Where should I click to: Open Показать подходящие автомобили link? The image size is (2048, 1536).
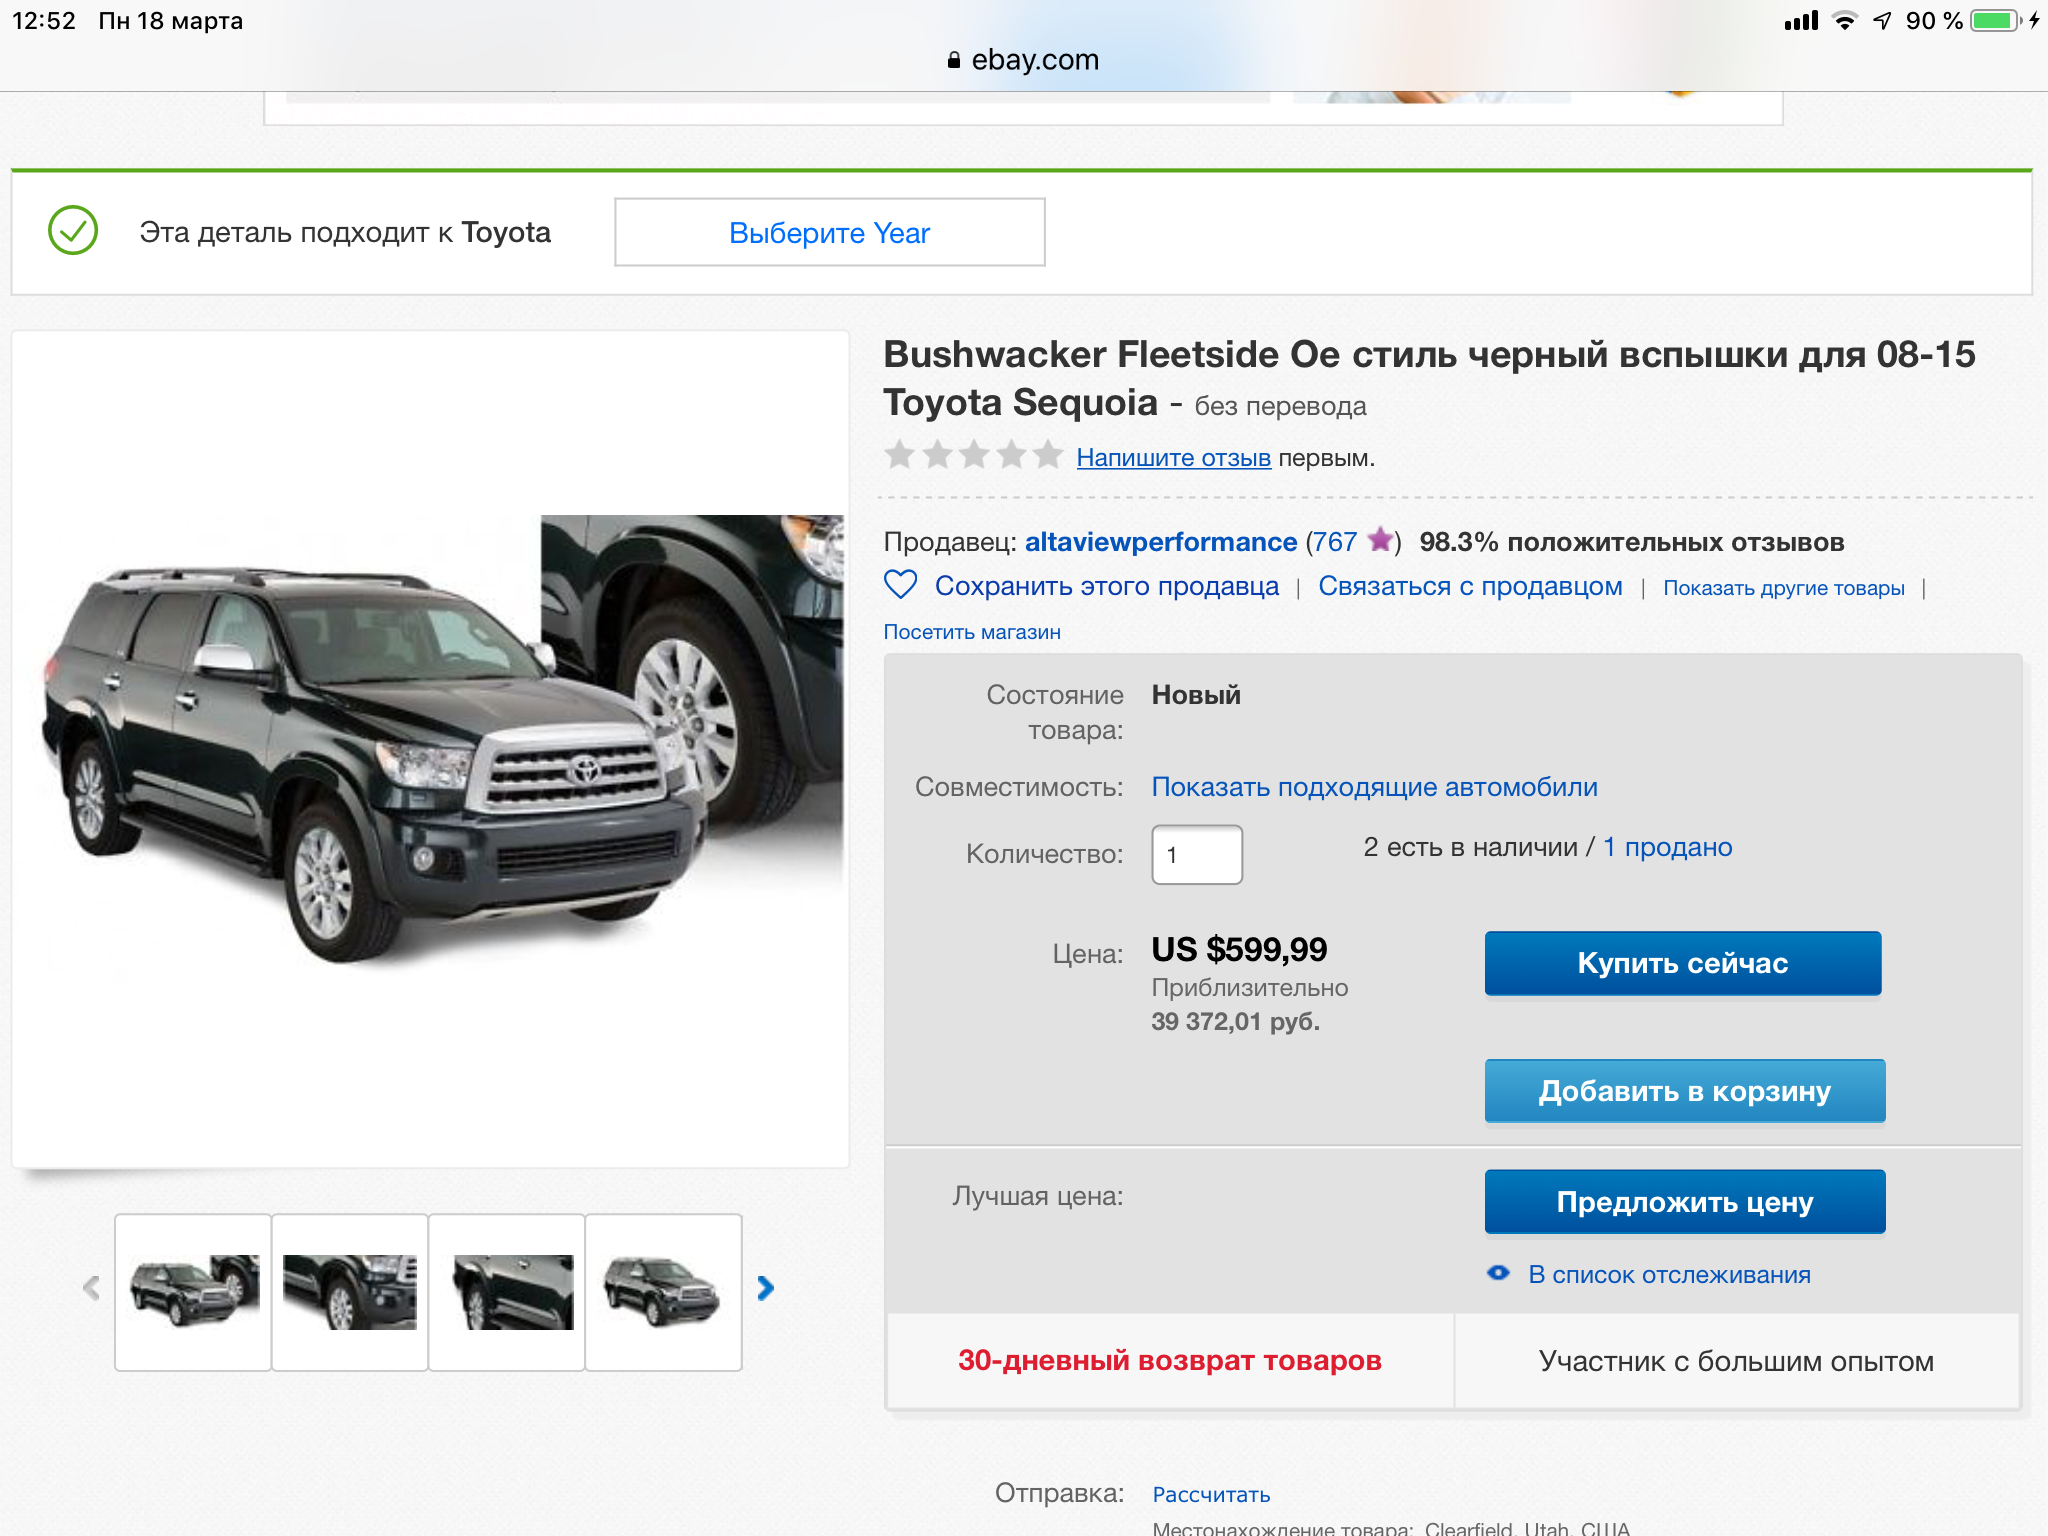pyautogui.click(x=1375, y=787)
